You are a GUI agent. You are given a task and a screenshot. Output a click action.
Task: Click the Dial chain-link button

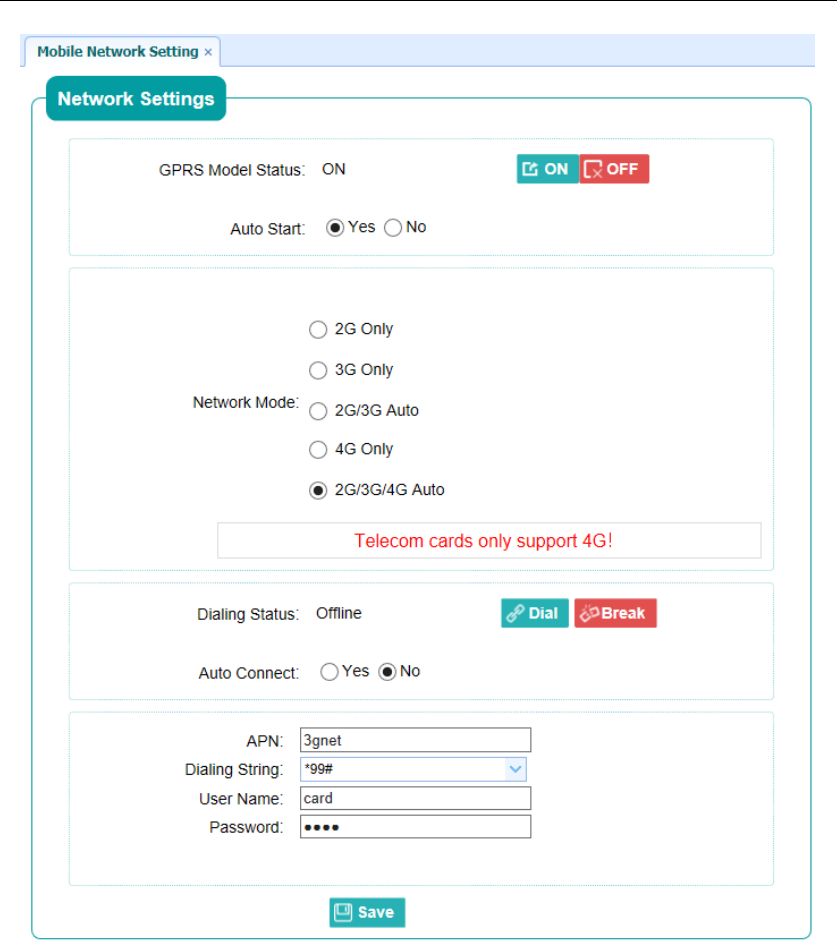click(x=534, y=613)
